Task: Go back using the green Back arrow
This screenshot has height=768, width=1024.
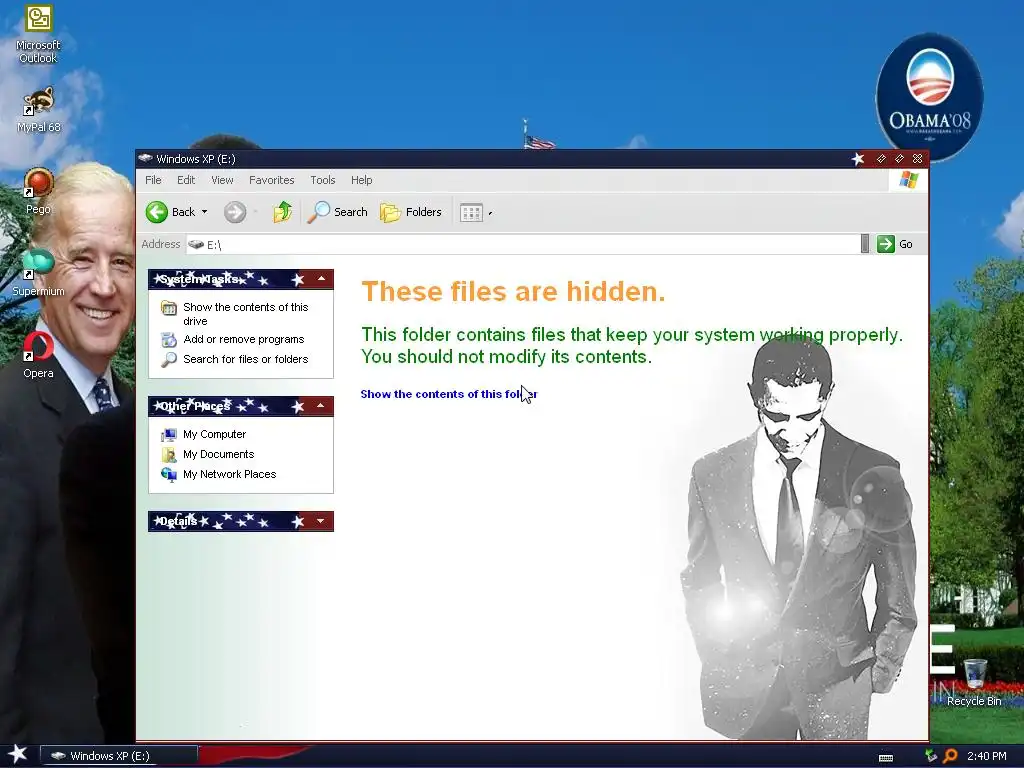Action: [x=157, y=212]
